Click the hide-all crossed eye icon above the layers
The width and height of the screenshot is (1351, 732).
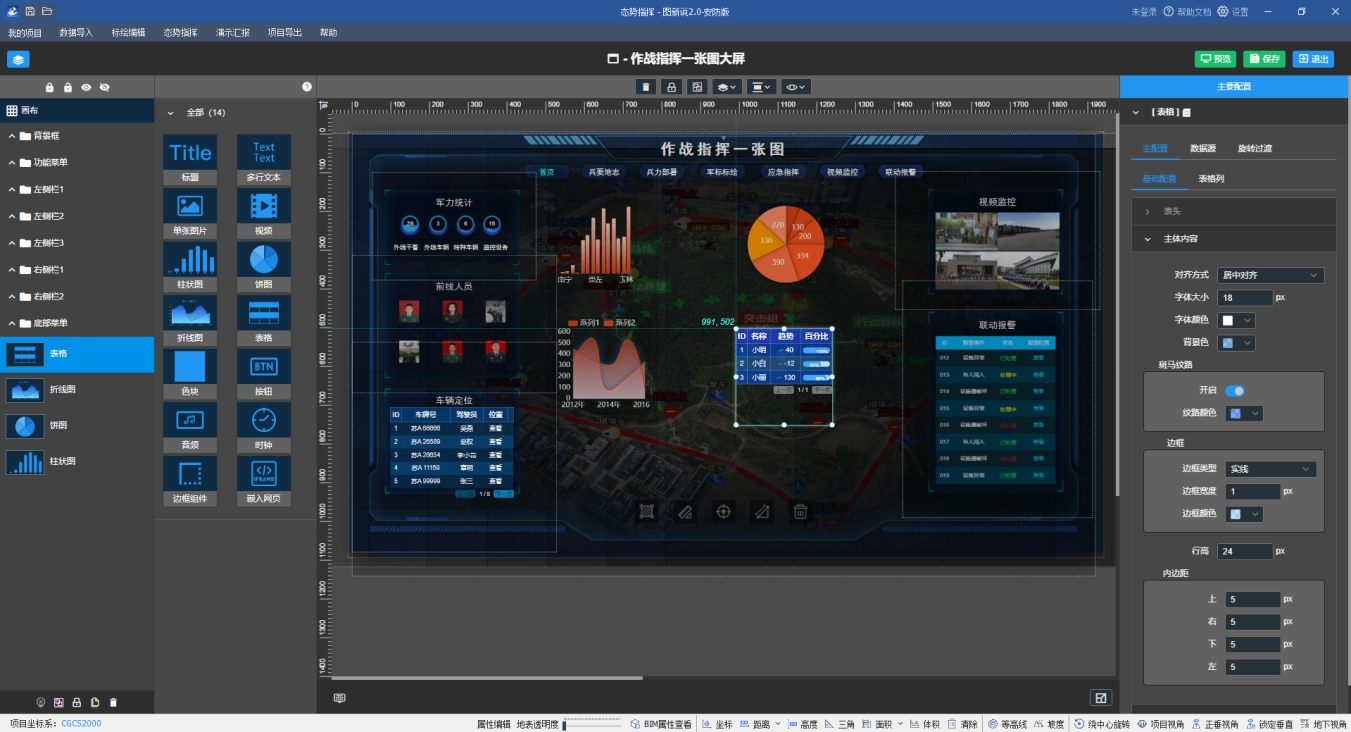pyautogui.click(x=104, y=87)
